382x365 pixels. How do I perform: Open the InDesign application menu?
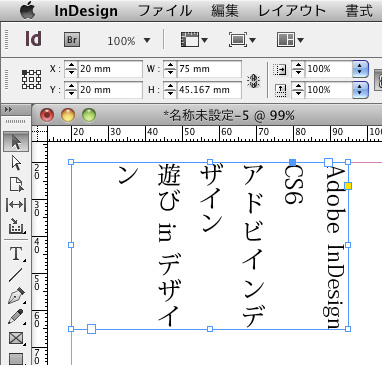pyautogui.click(x=86, y=11)
